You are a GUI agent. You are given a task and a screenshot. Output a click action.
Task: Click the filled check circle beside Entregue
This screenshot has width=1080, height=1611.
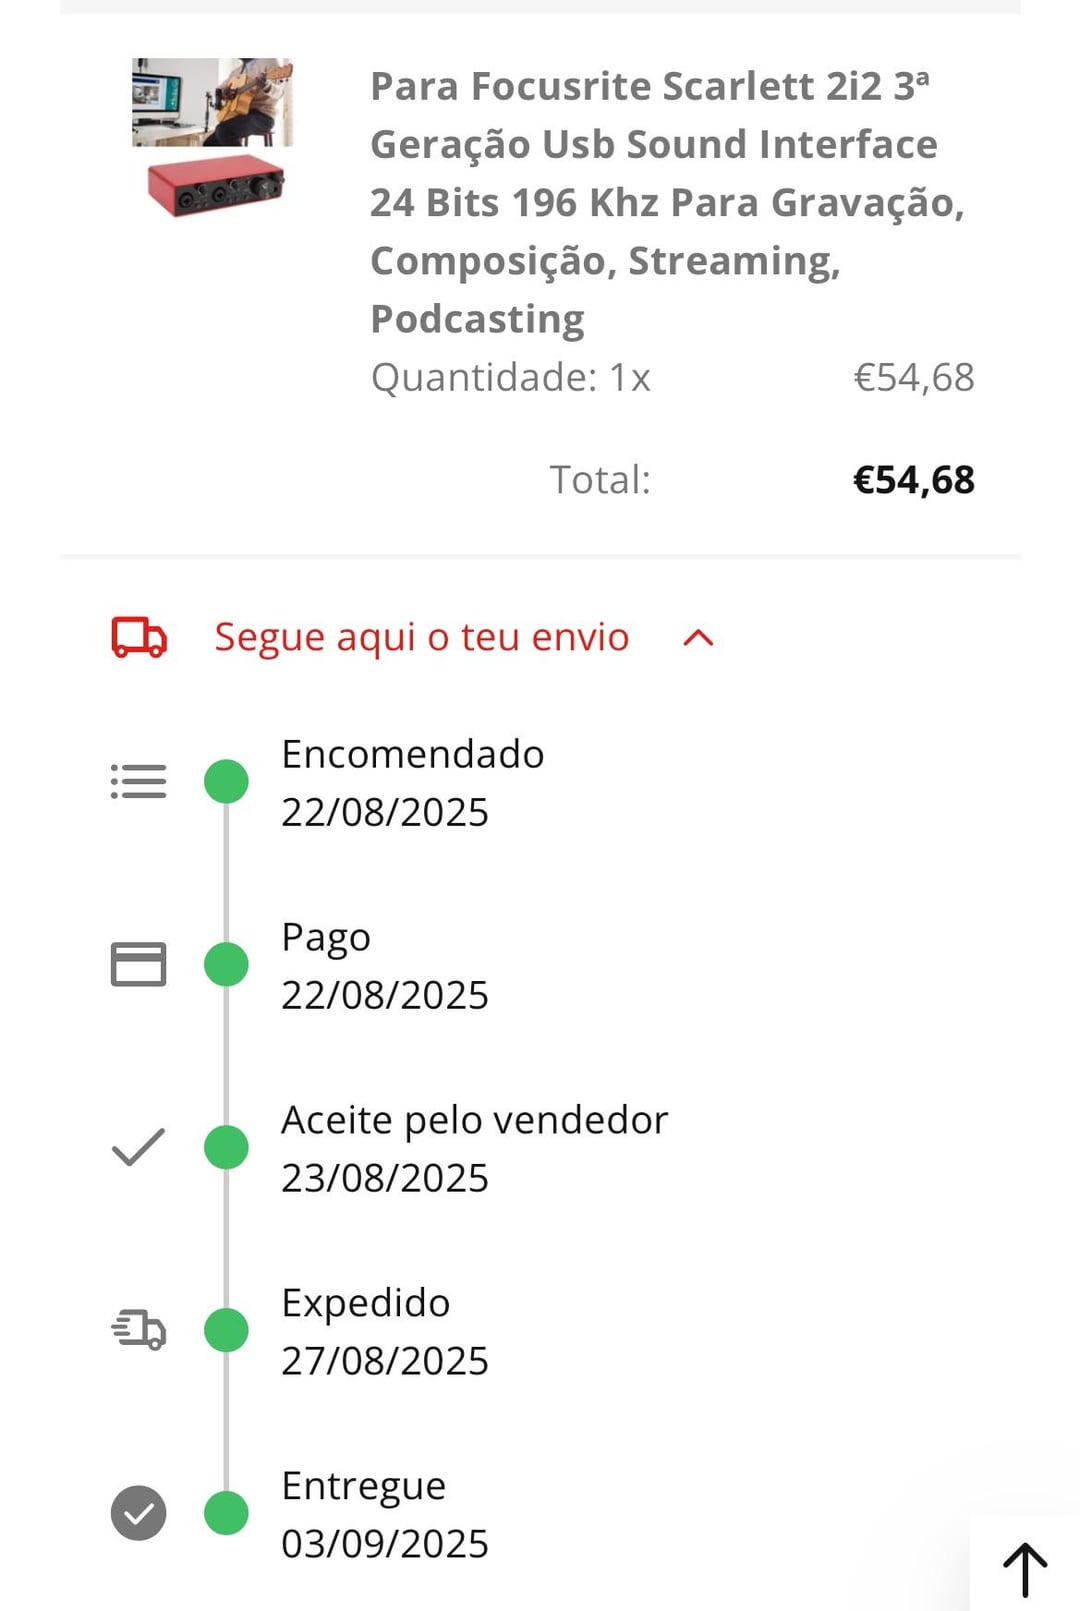pos(138,1513)
